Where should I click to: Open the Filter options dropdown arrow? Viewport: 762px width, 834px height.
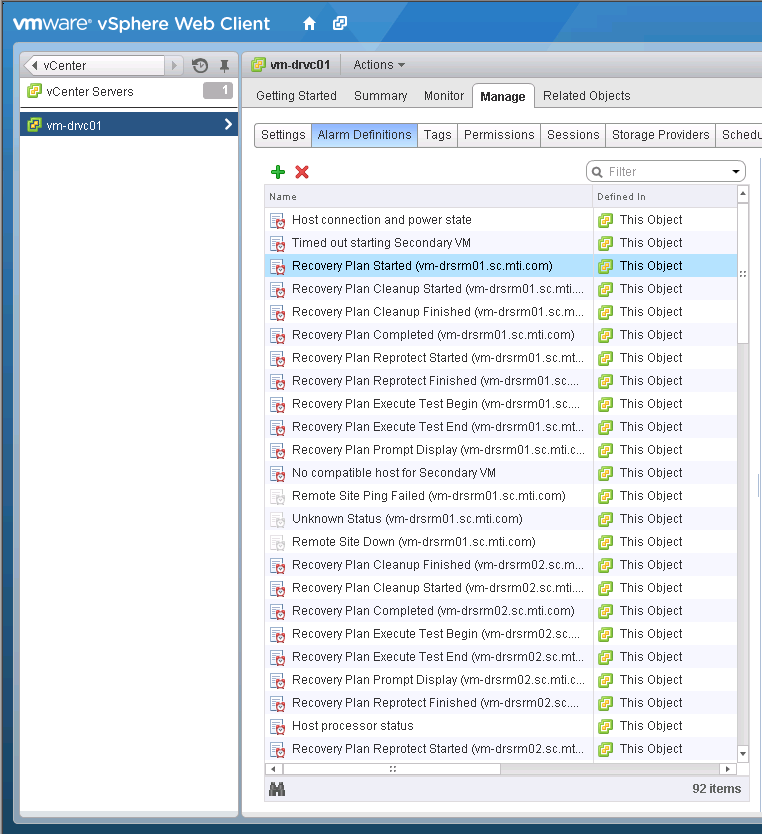coord(736,172)
